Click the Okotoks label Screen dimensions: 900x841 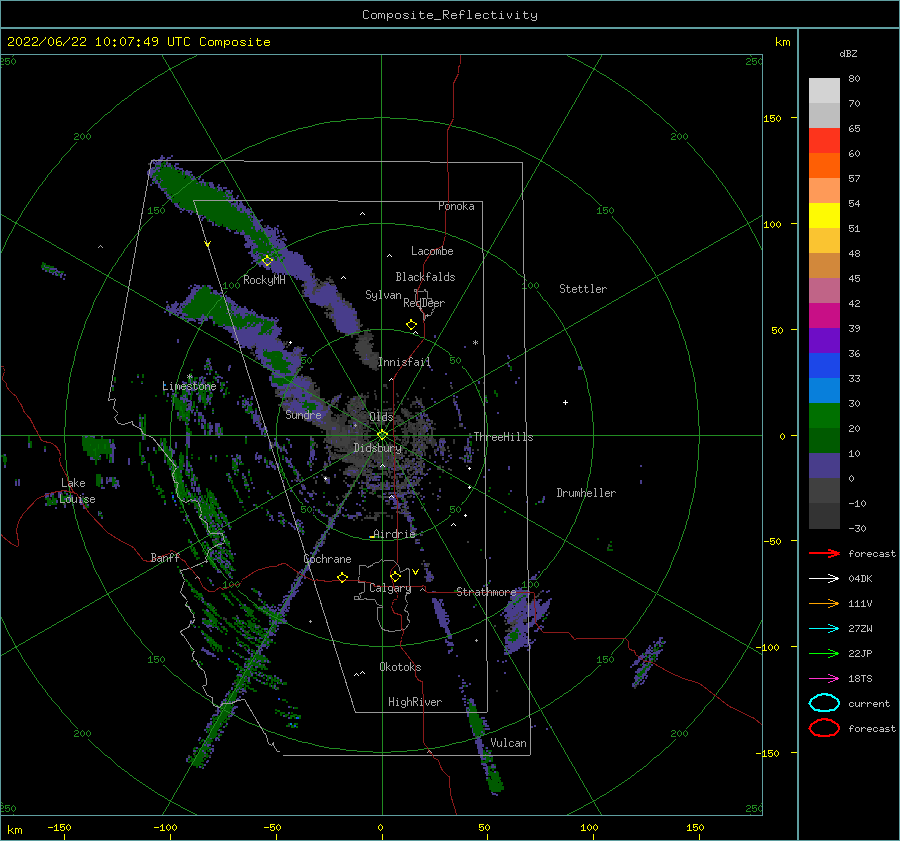(399, 666)
